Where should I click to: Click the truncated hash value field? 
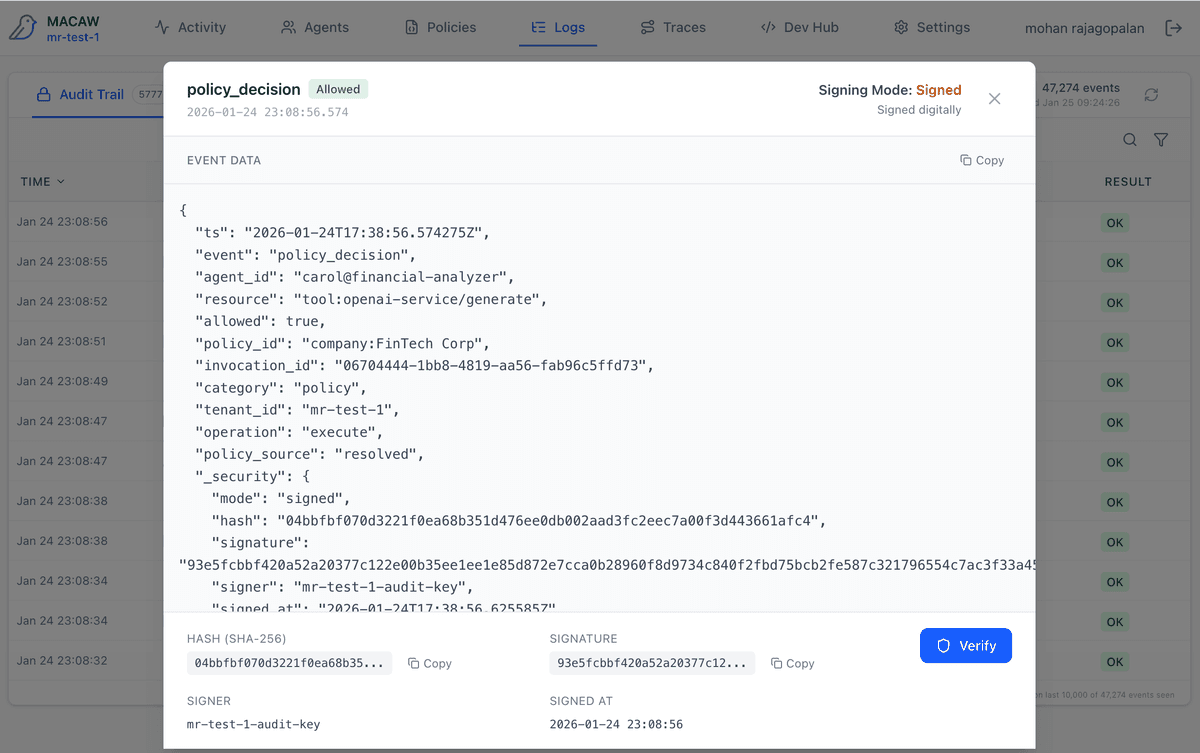click(289, 663)
